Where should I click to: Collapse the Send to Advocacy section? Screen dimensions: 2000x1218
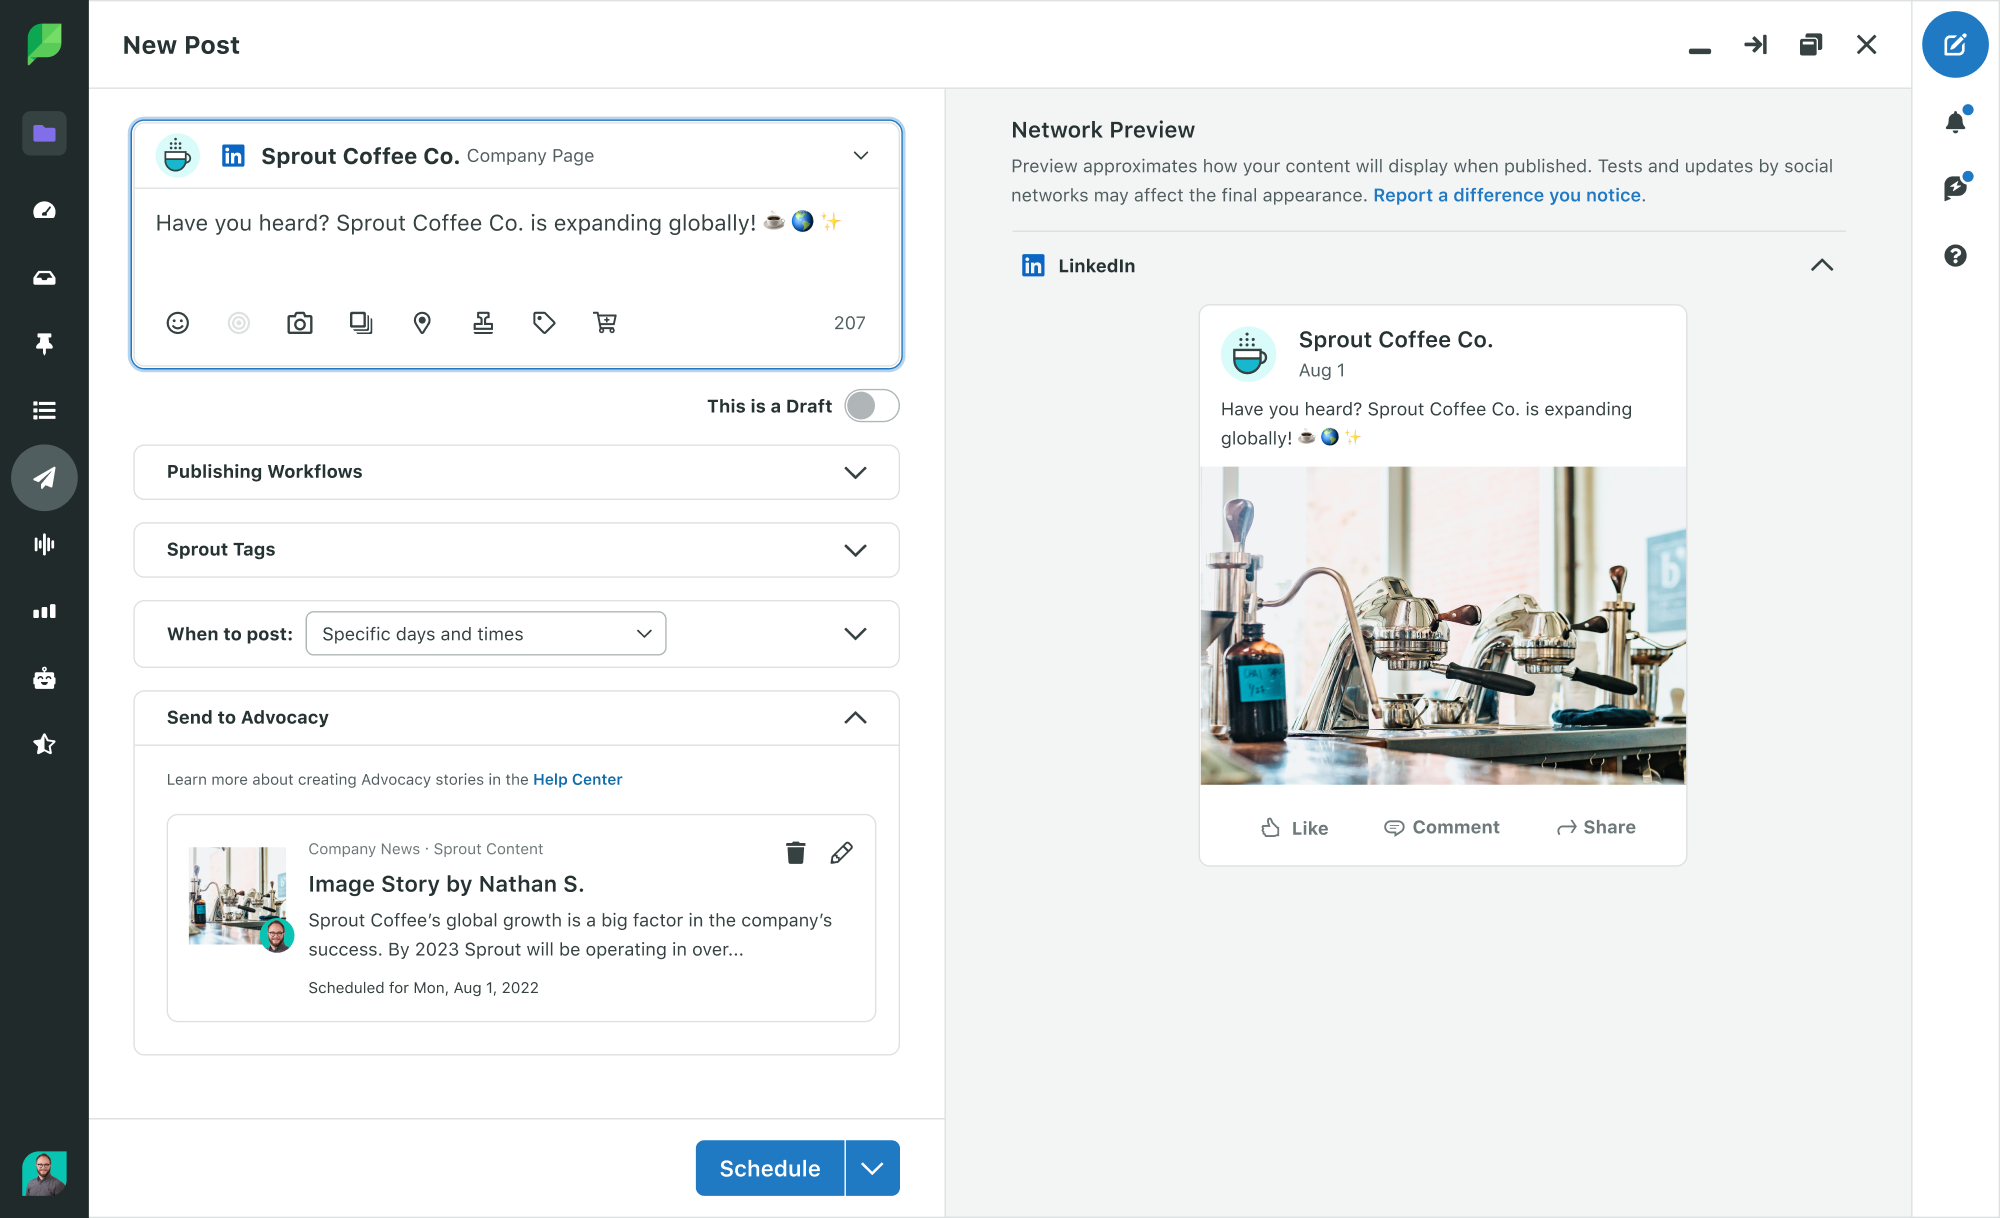tap(854, 717)
